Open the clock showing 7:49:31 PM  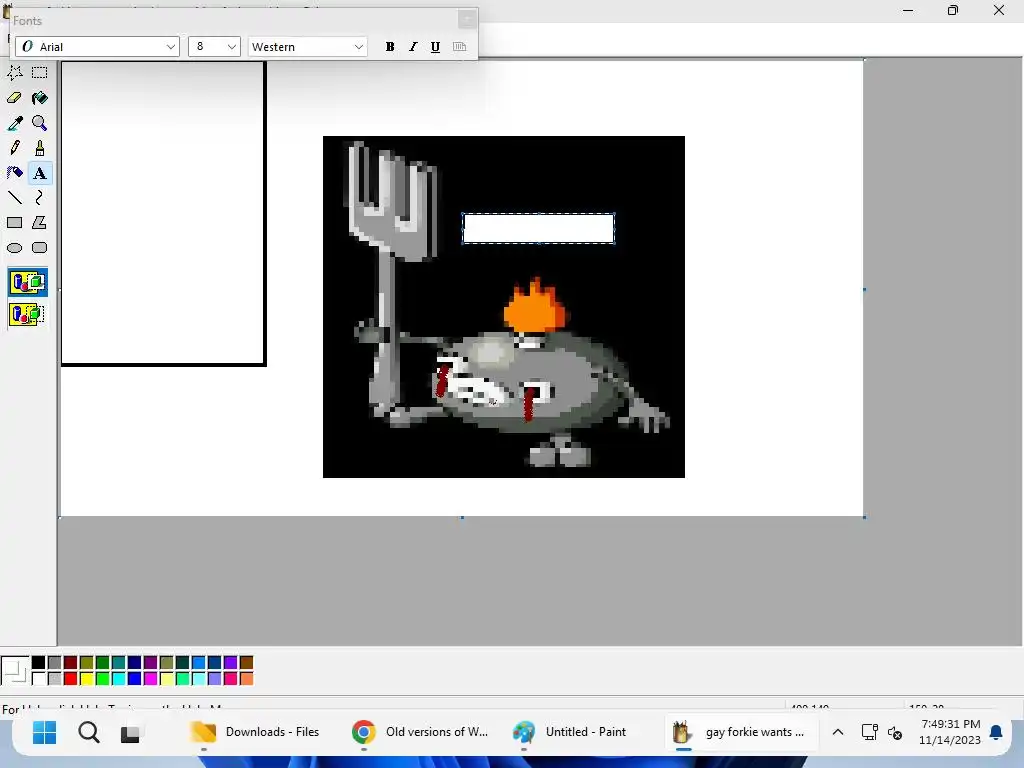(950, 732)
